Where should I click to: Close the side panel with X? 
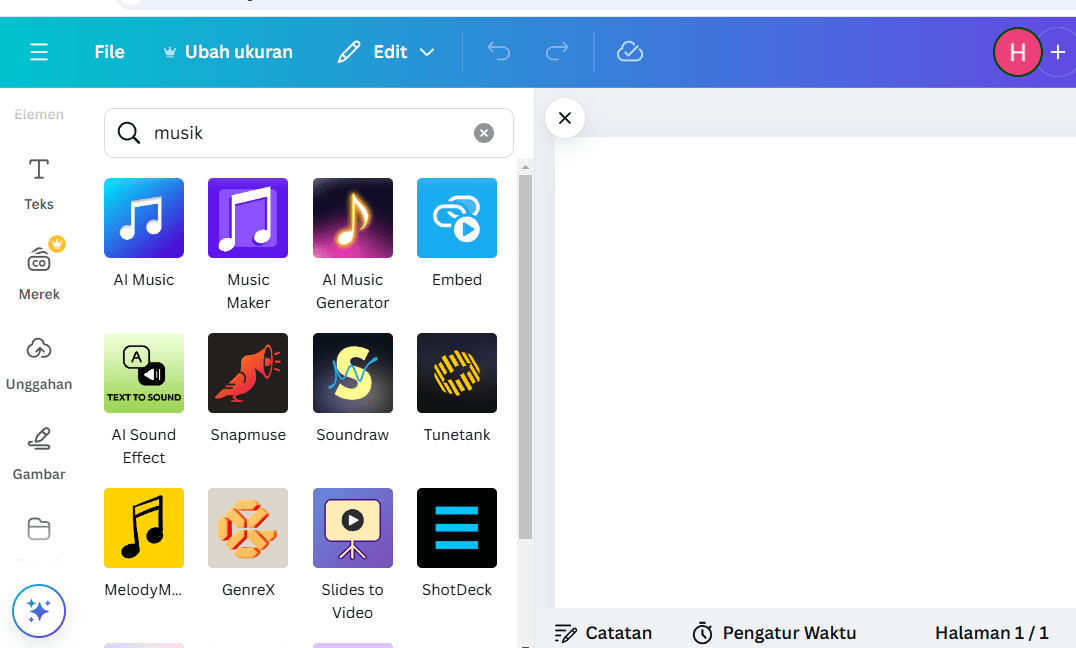565,118
